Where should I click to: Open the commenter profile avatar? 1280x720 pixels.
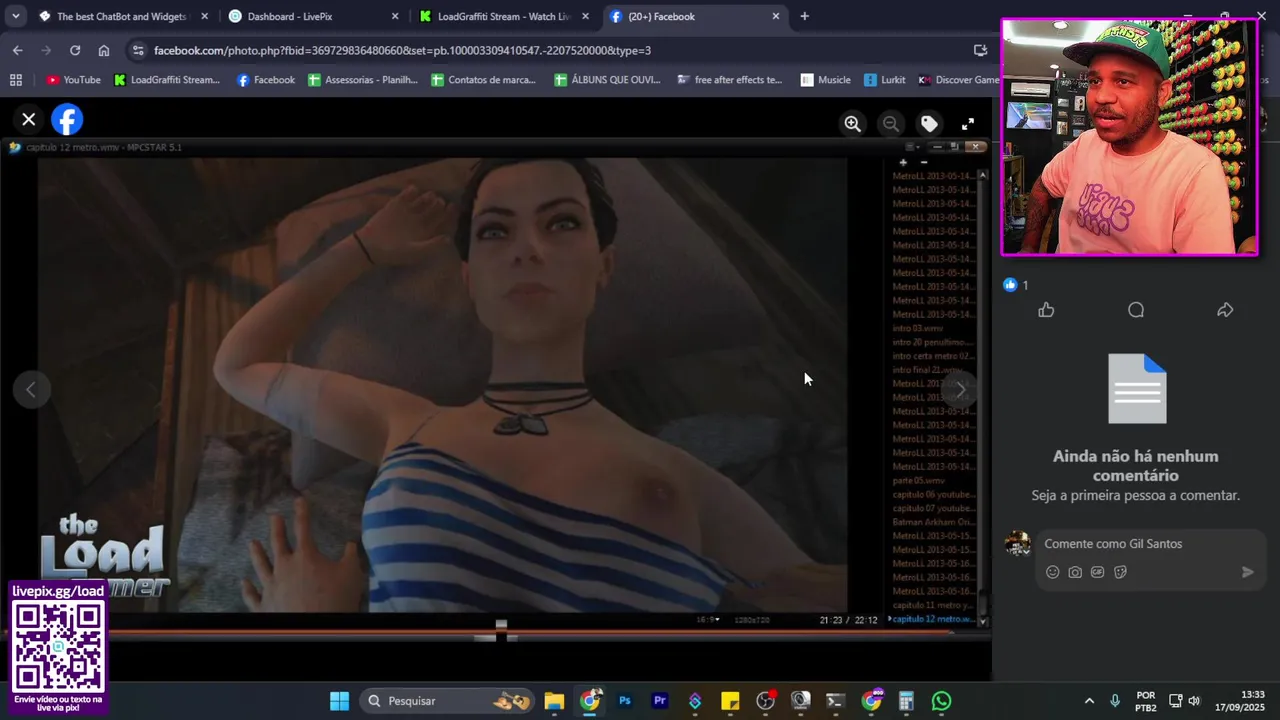1018,543
